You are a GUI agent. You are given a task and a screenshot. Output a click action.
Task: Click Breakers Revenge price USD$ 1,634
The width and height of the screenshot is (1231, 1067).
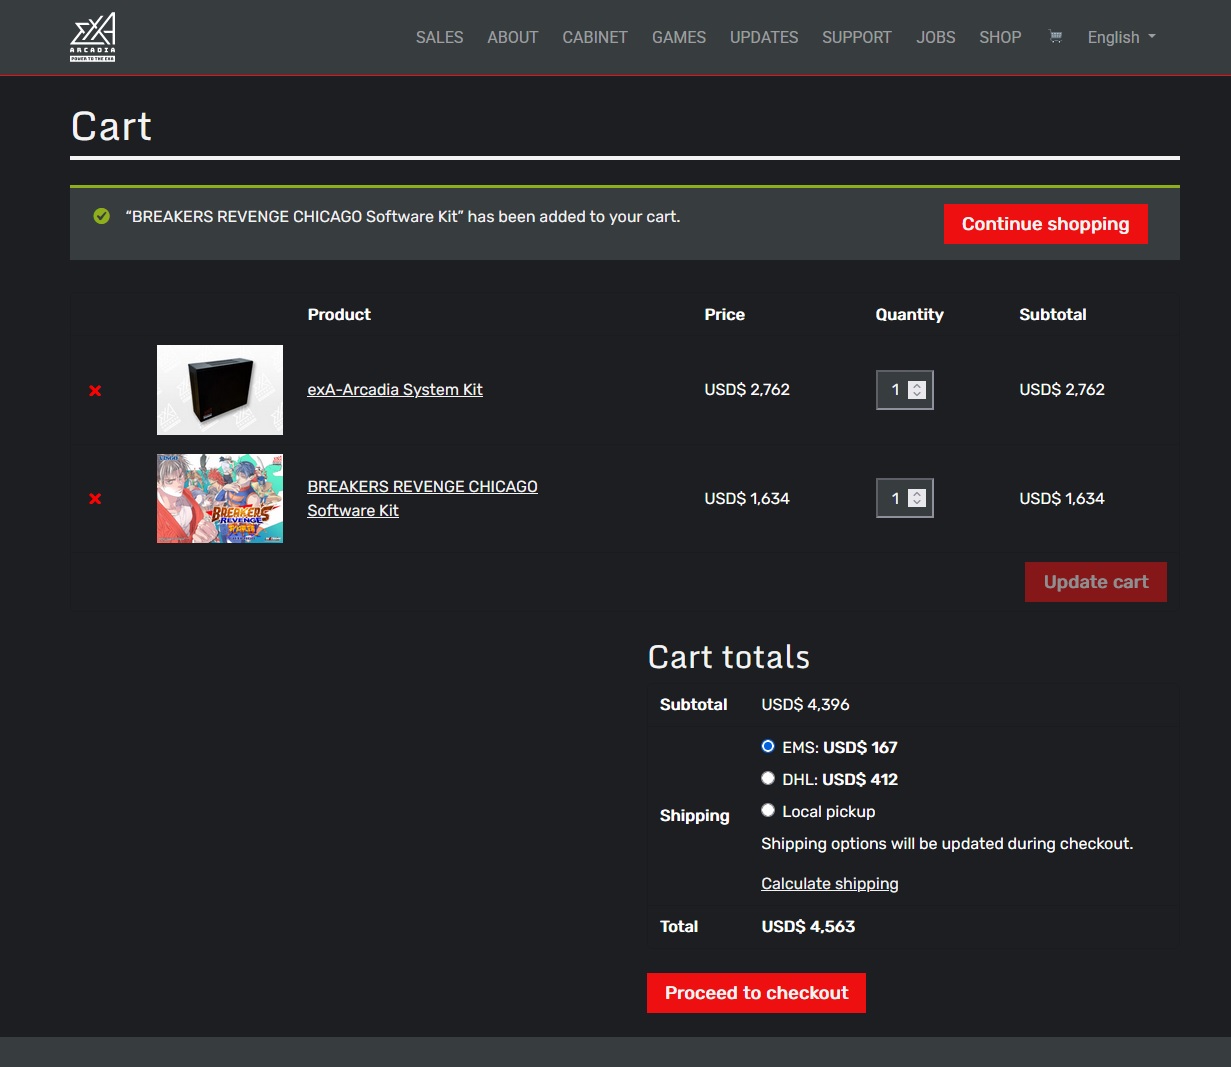coord(747,498)
